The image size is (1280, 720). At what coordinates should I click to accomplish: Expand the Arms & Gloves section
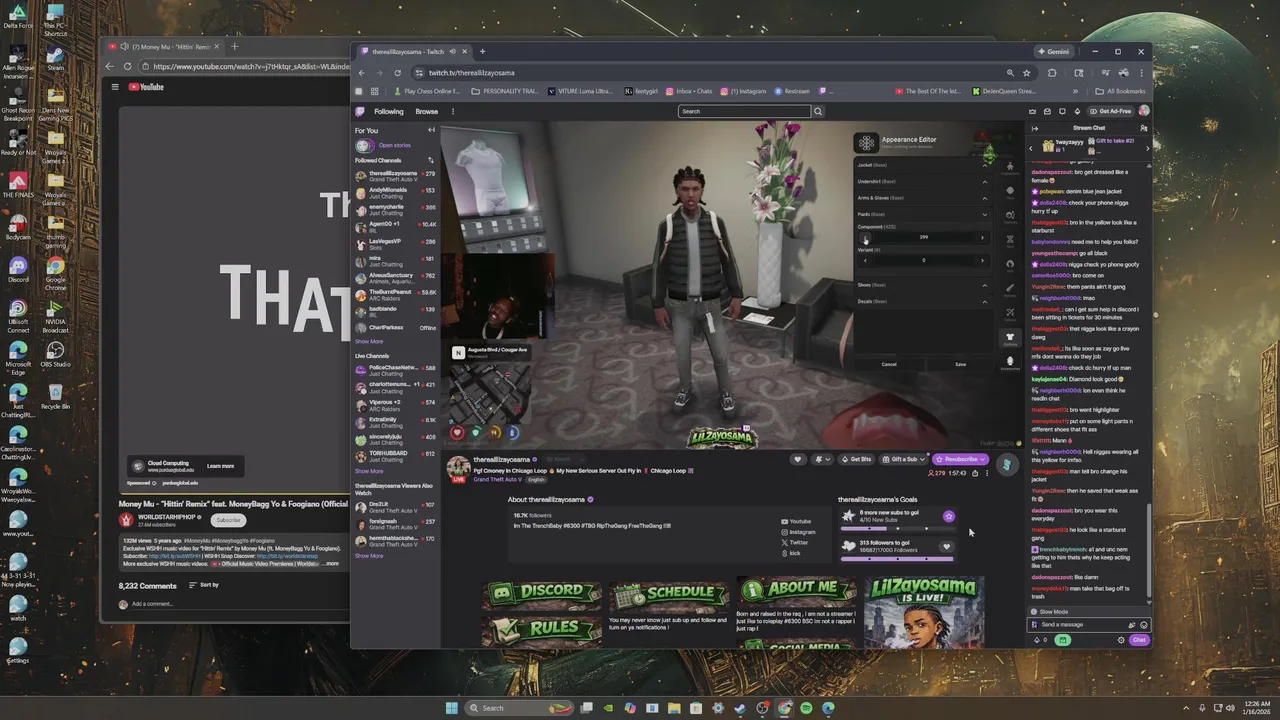click(984, 198)
